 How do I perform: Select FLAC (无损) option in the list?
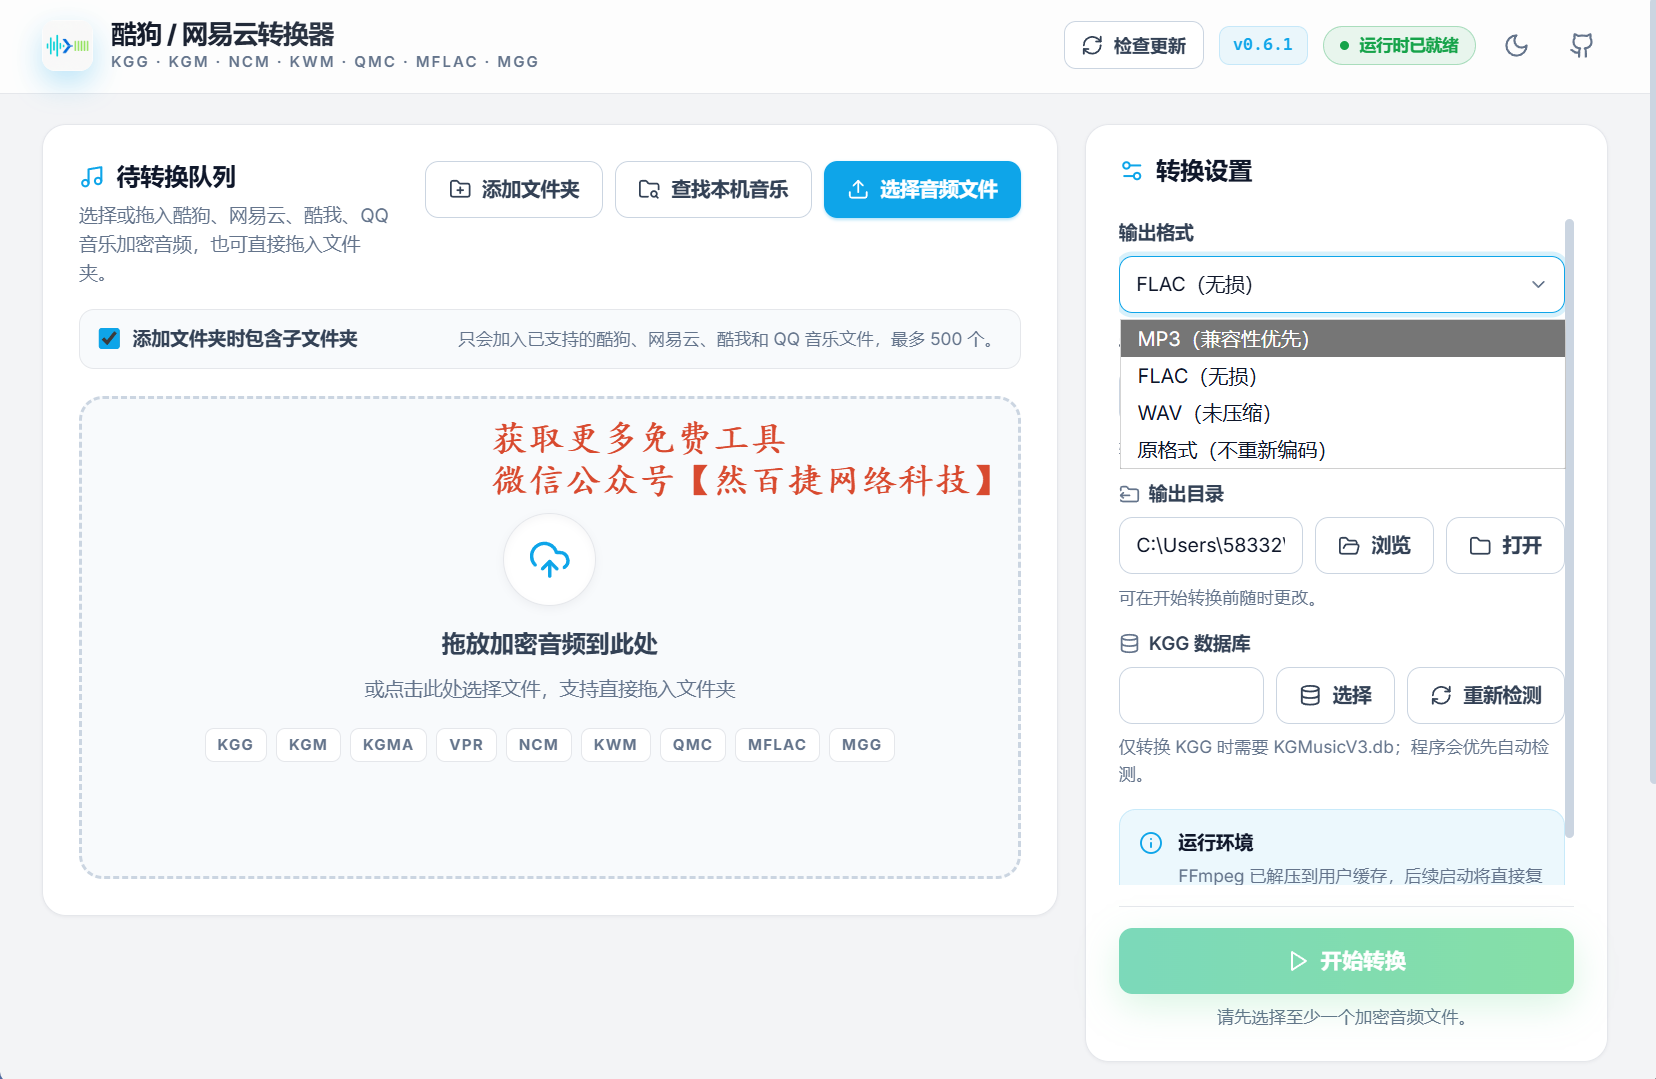point(1342,376)
